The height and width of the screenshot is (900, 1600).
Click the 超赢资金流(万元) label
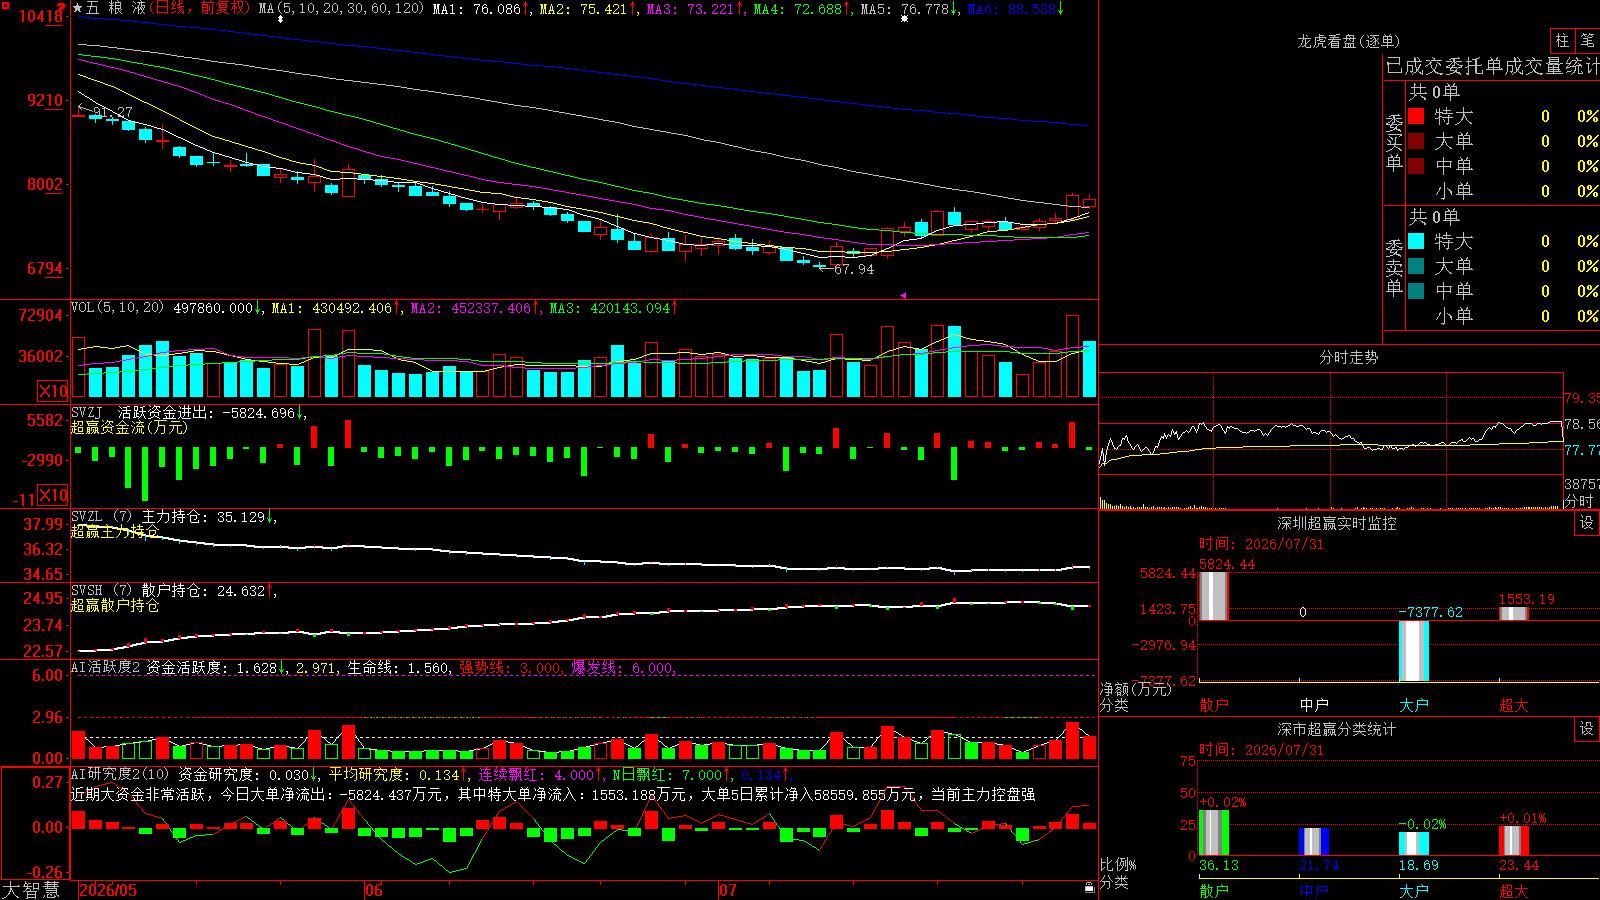129,427
